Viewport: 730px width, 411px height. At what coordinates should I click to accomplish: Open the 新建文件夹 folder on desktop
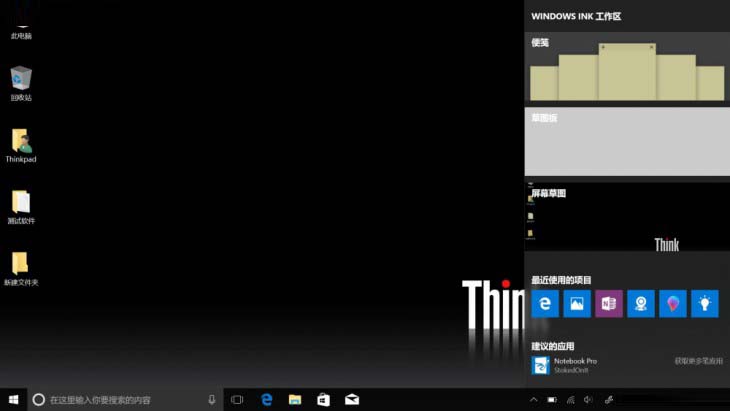[x=21, y=269]
